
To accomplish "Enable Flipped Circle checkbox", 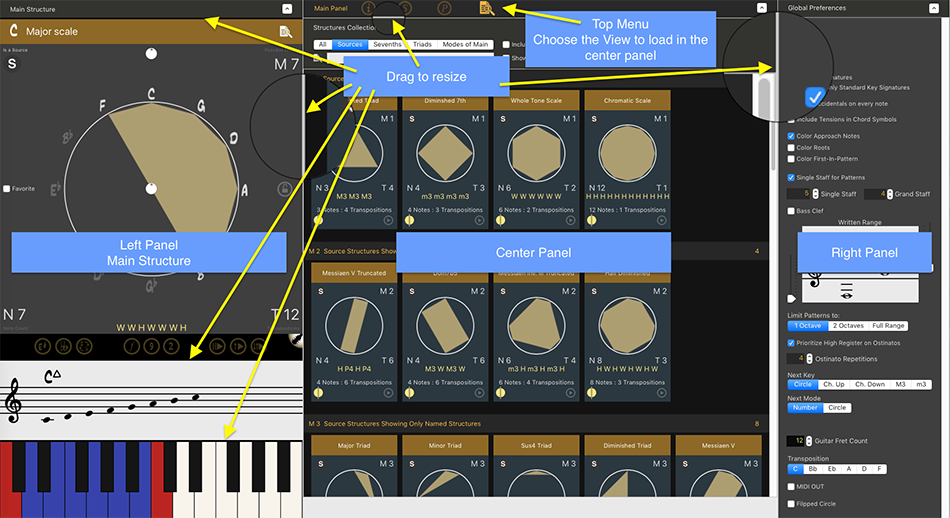I will (791, 503).
